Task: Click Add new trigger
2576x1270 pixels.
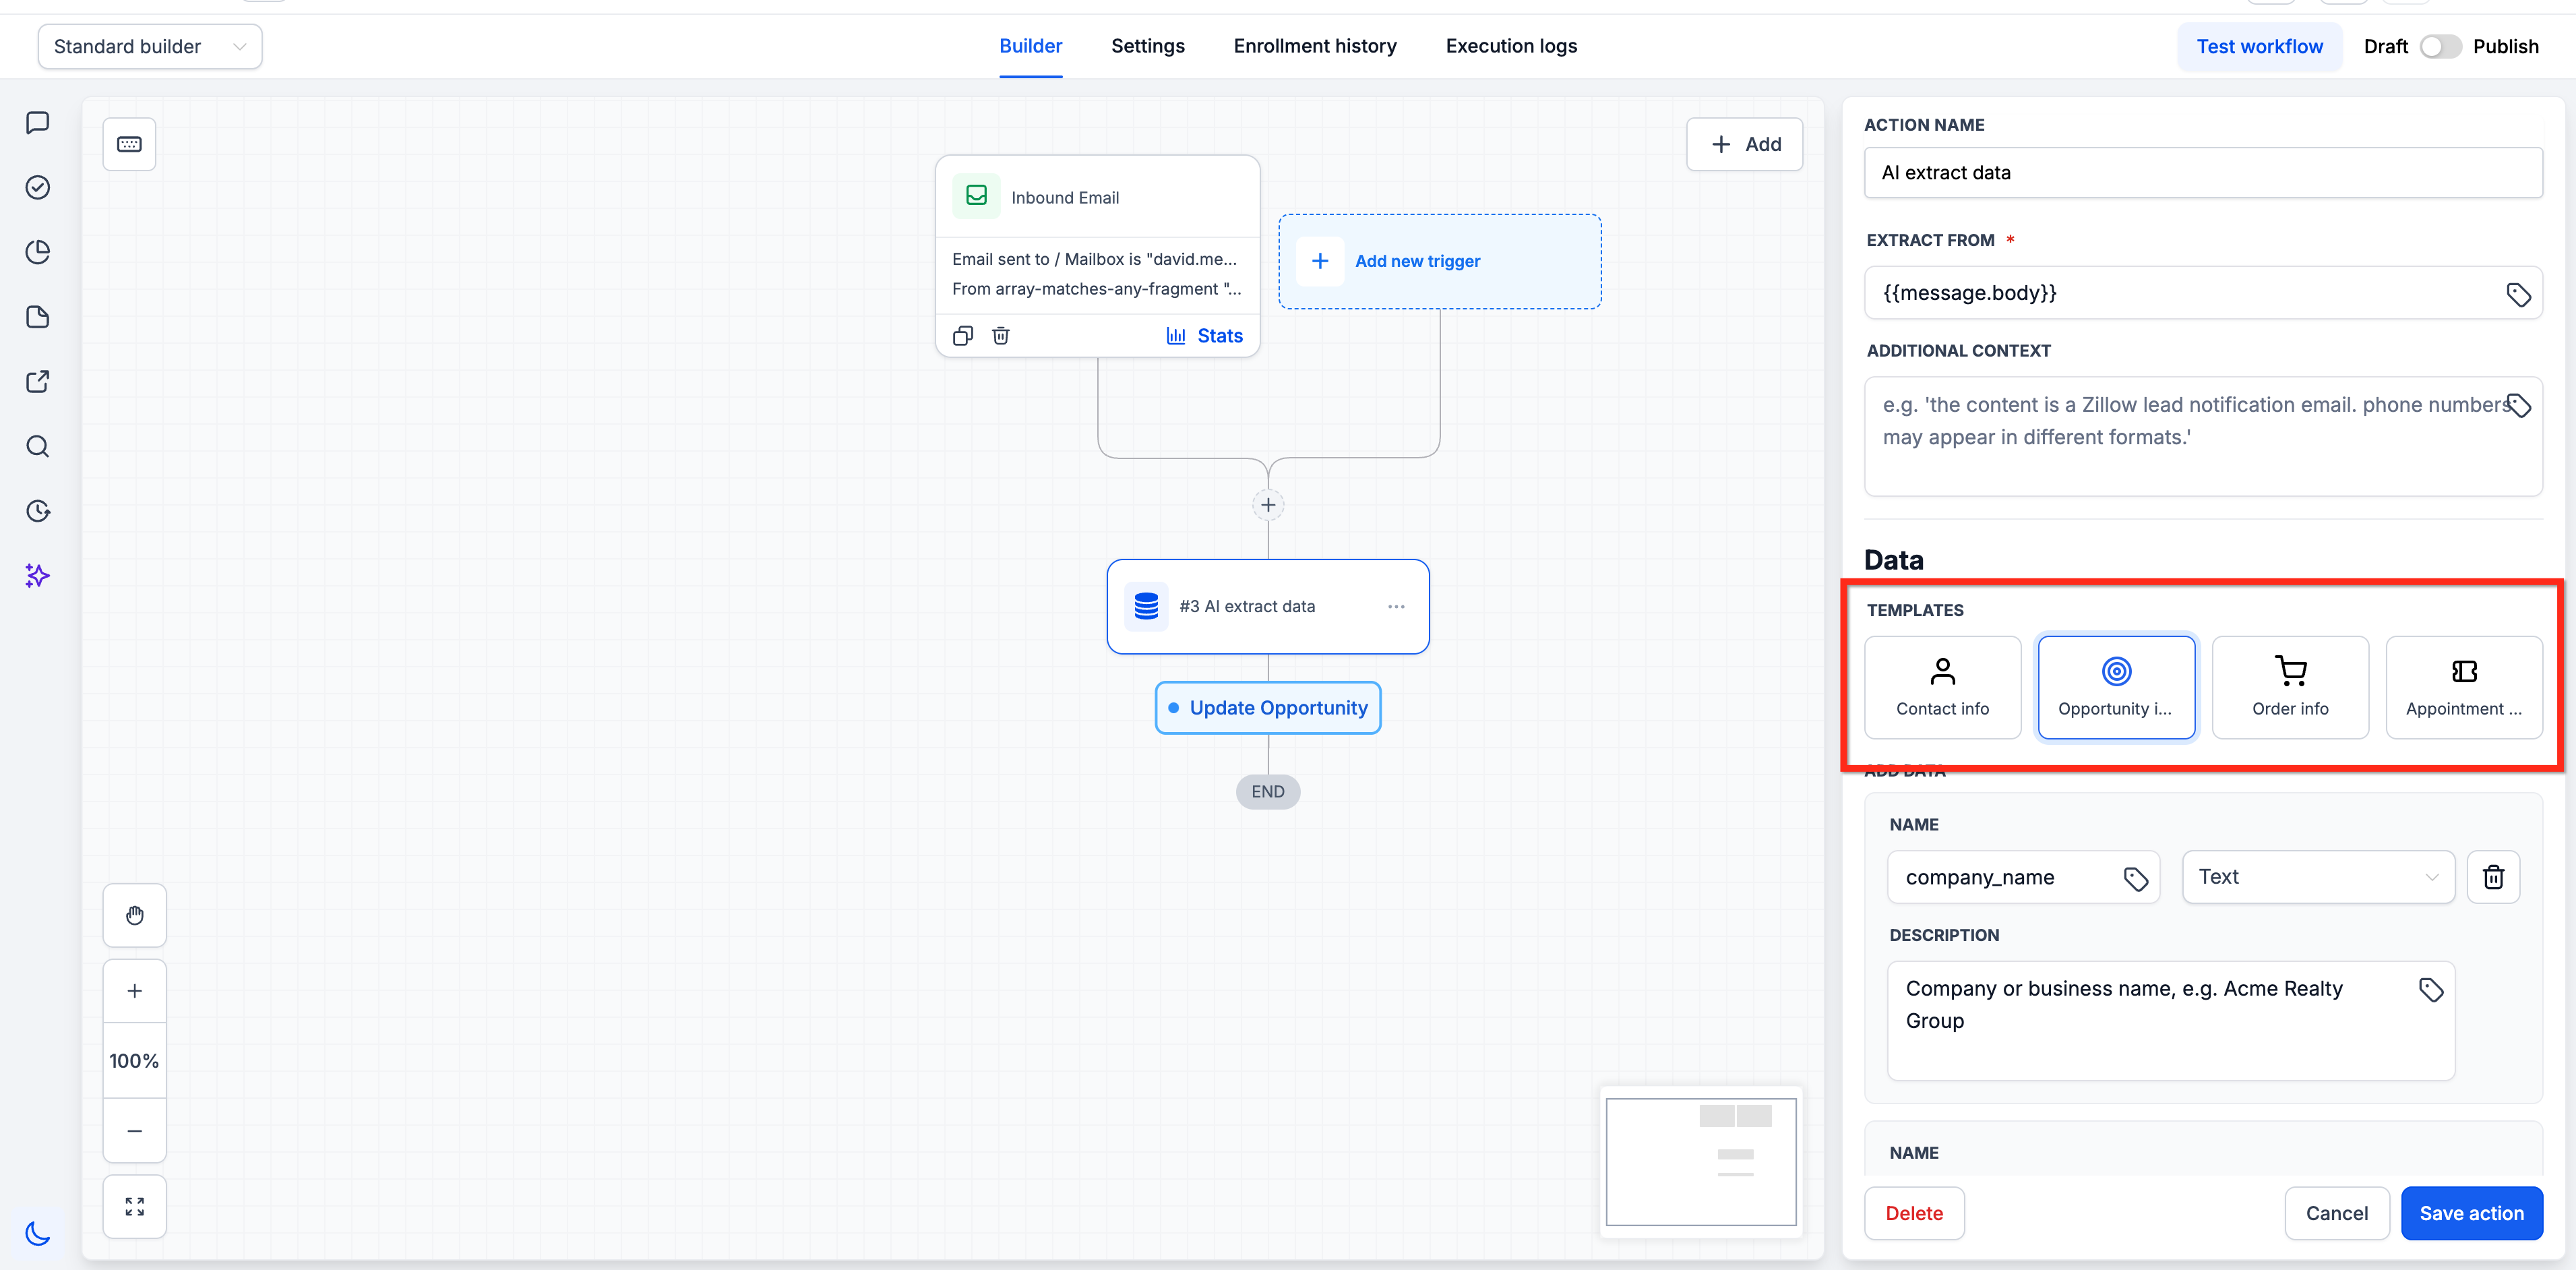Action: point(1440,261)
